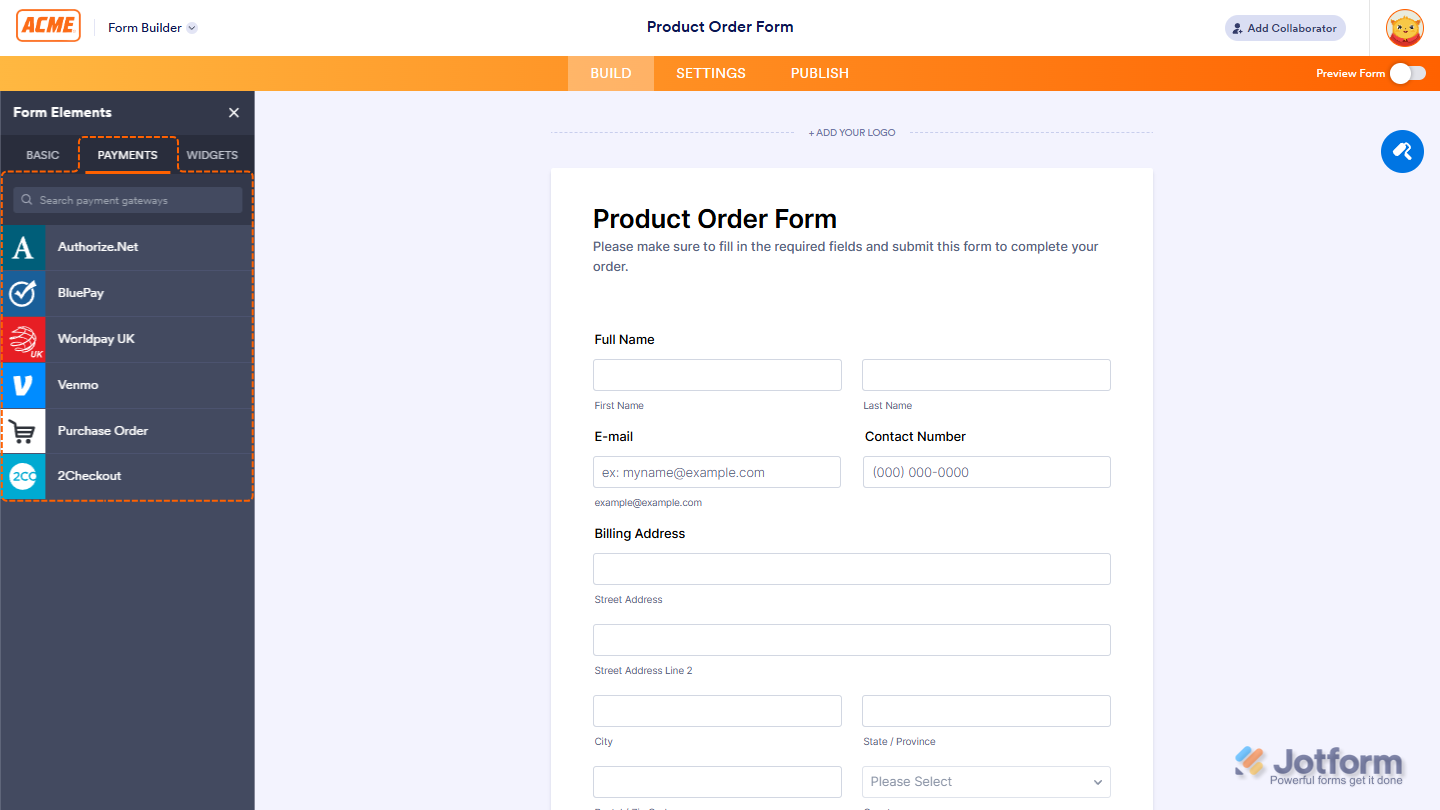Screen dimensions: 1440x810
Task: Click the Add Your Logo link
Action: point(852,132)
